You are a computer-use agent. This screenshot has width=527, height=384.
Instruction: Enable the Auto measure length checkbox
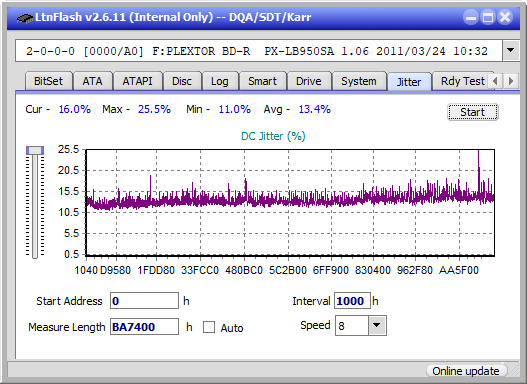[209, 327]
